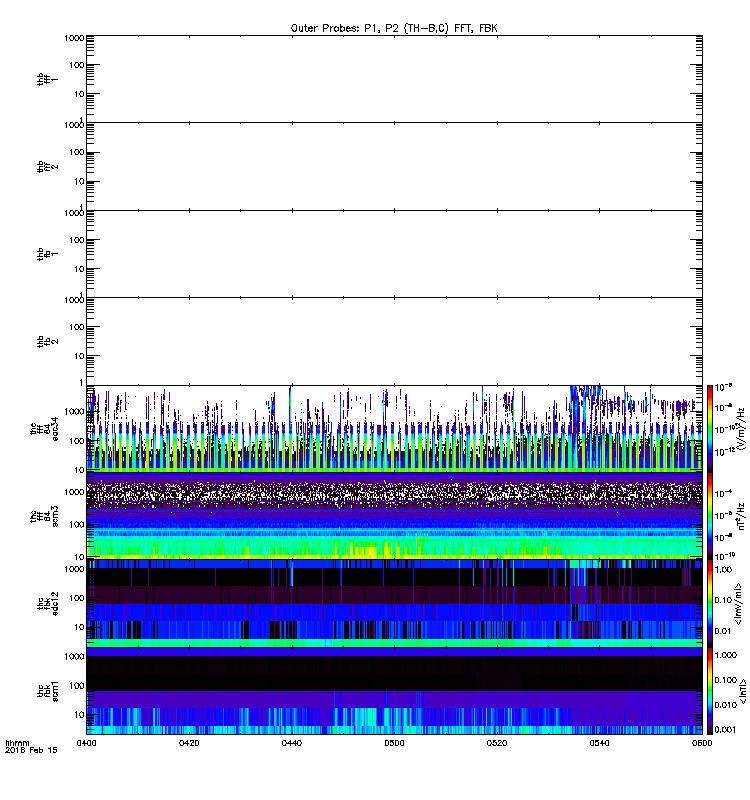
Task: Click the '(V/m)^2/Hz' color bar units label
Action: [x=741, y=429]
